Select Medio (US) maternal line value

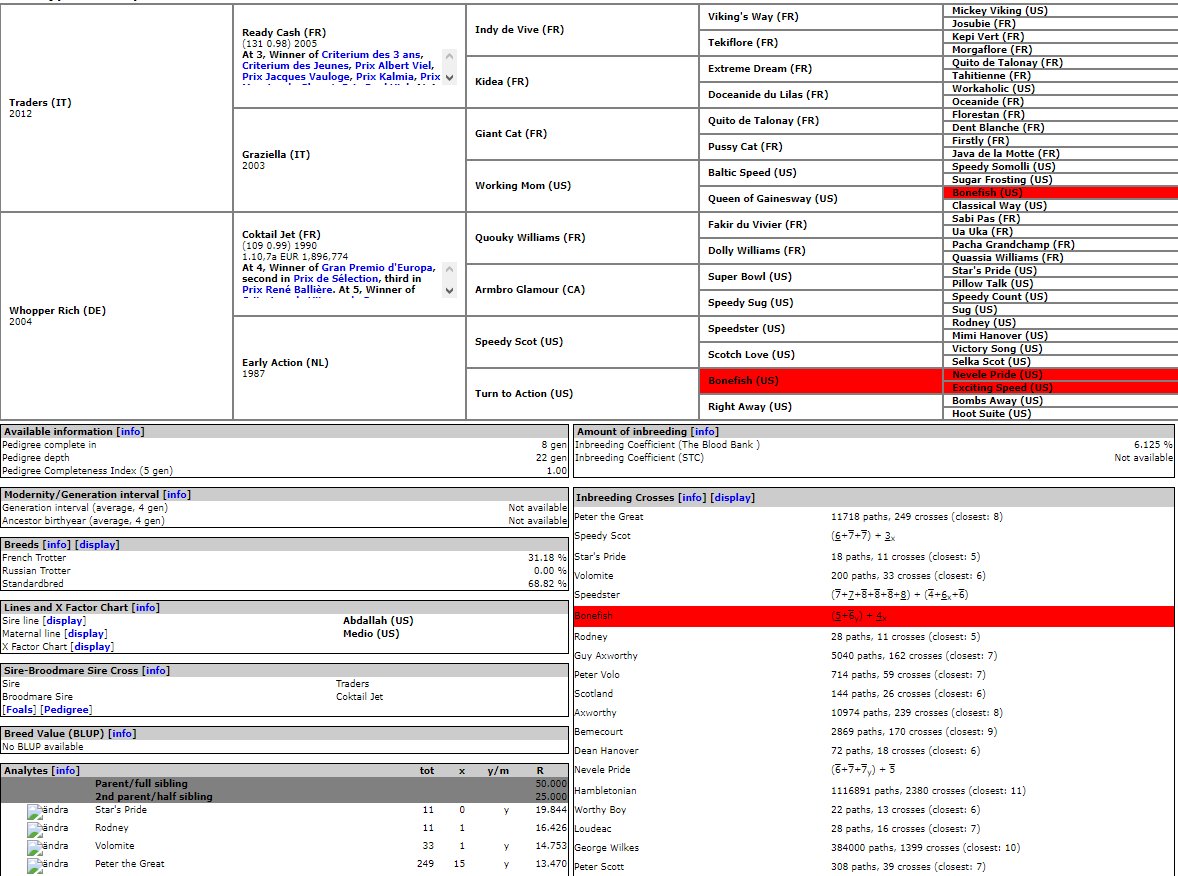click(x=371, y=633)
